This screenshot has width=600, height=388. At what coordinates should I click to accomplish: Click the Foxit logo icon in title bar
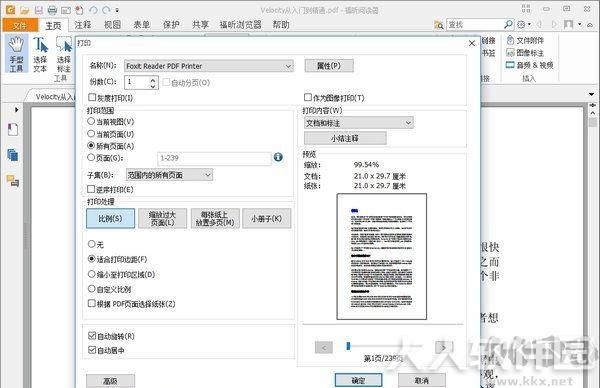click(x=10, y=10)
